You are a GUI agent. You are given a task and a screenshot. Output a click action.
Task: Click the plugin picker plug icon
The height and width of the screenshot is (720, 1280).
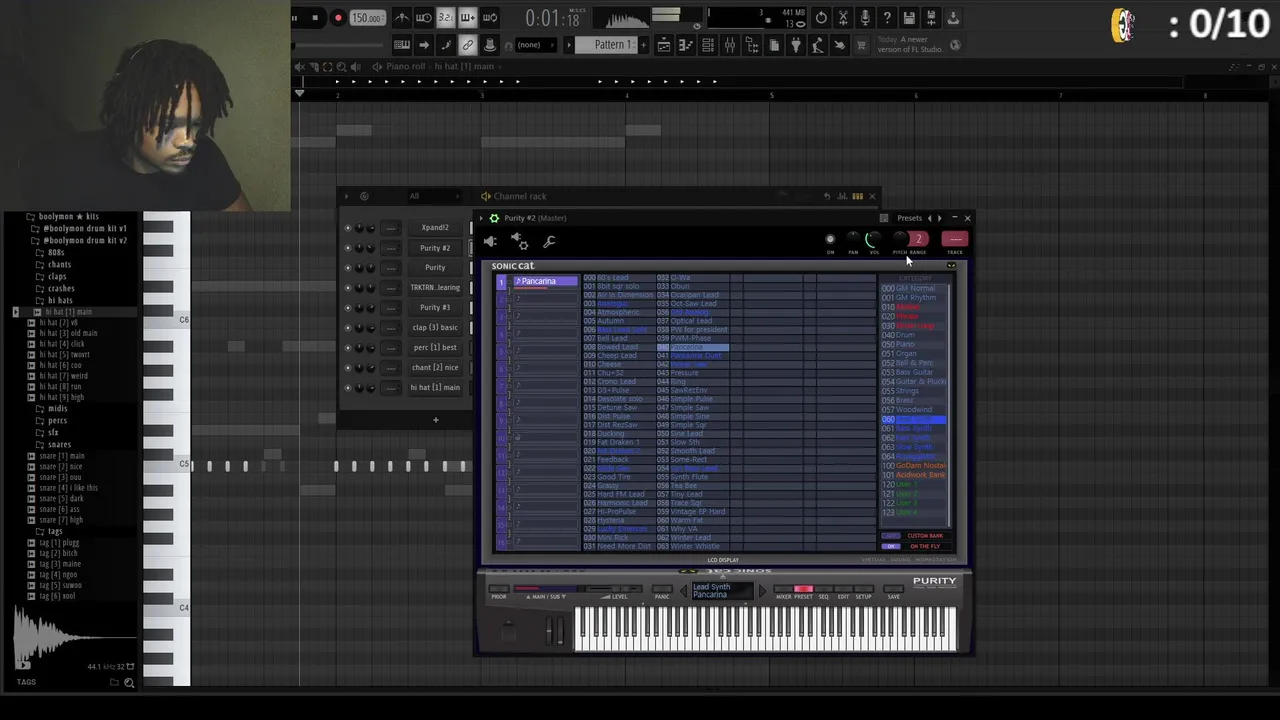796,45
